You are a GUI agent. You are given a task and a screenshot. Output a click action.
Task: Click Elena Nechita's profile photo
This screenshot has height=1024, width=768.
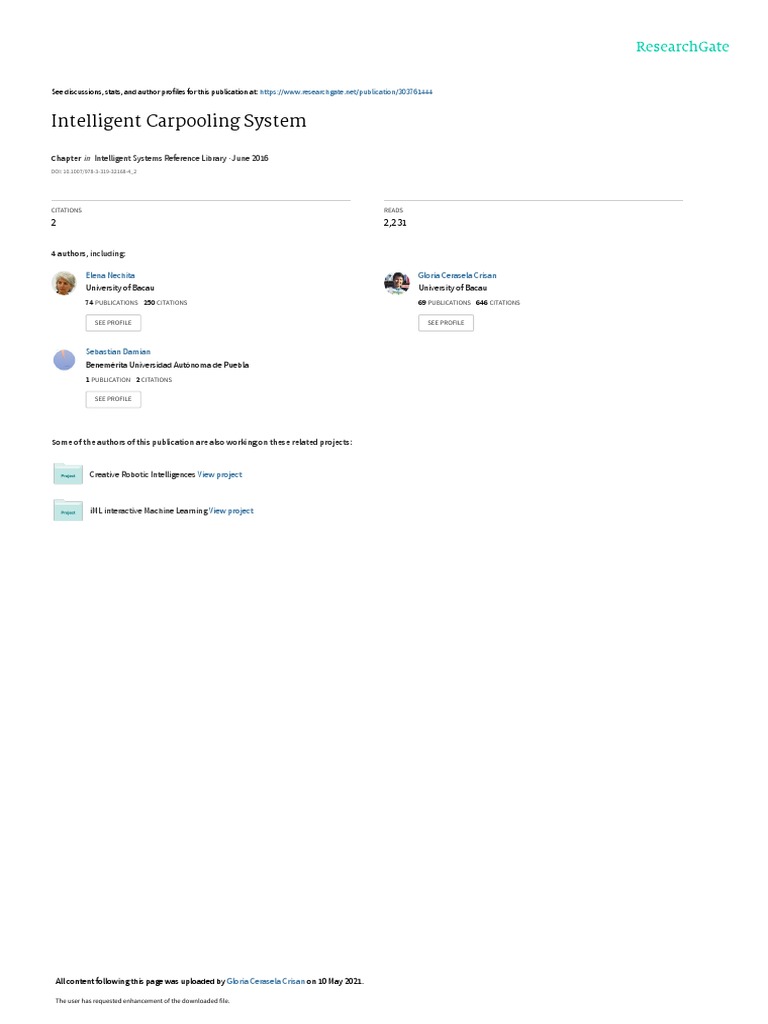tap(64, 283)
